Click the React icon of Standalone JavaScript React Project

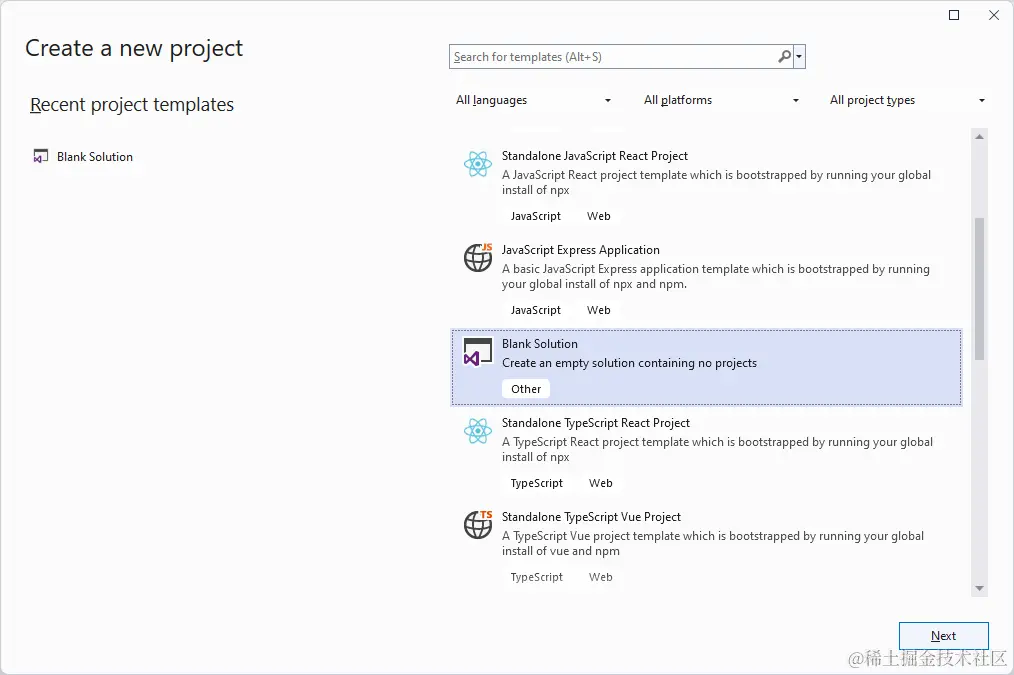point(478,164)
